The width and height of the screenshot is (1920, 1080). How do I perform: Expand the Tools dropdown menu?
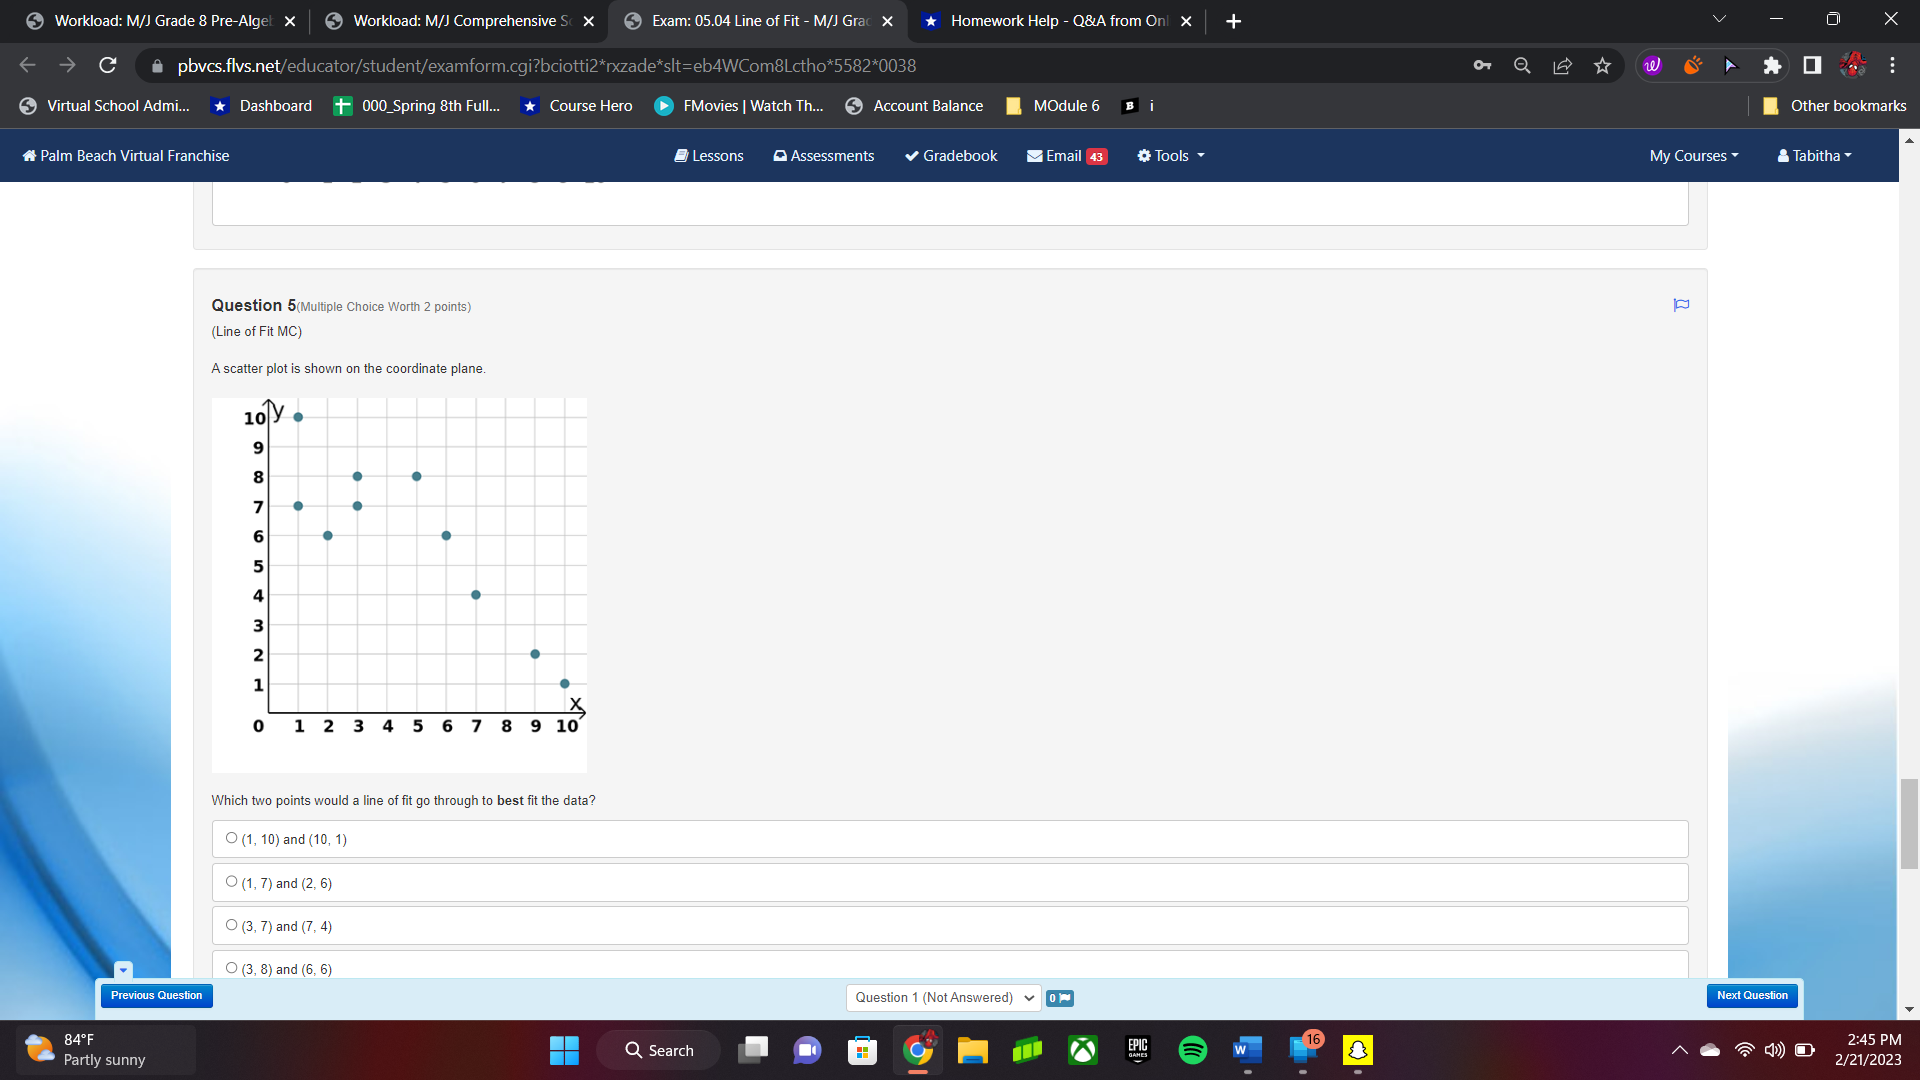coord(1170,156)
